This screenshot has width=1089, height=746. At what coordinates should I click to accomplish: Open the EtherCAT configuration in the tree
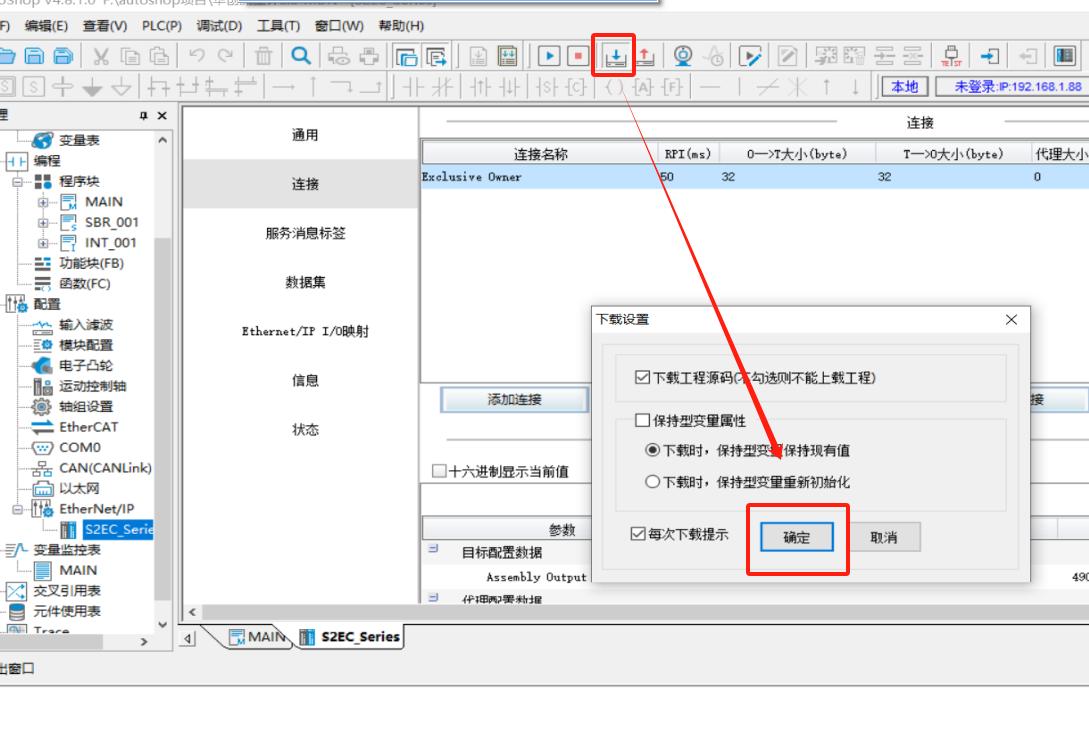point(88,427)
